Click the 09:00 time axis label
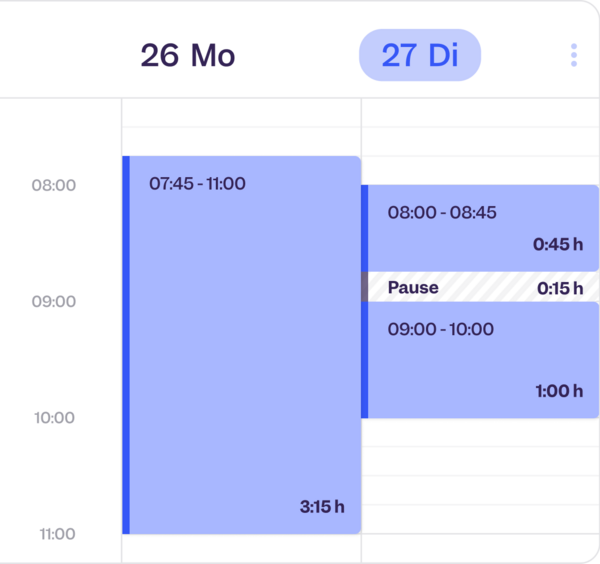Image resolution: width=600 pixels, height=564 pixels. (54, 302)
